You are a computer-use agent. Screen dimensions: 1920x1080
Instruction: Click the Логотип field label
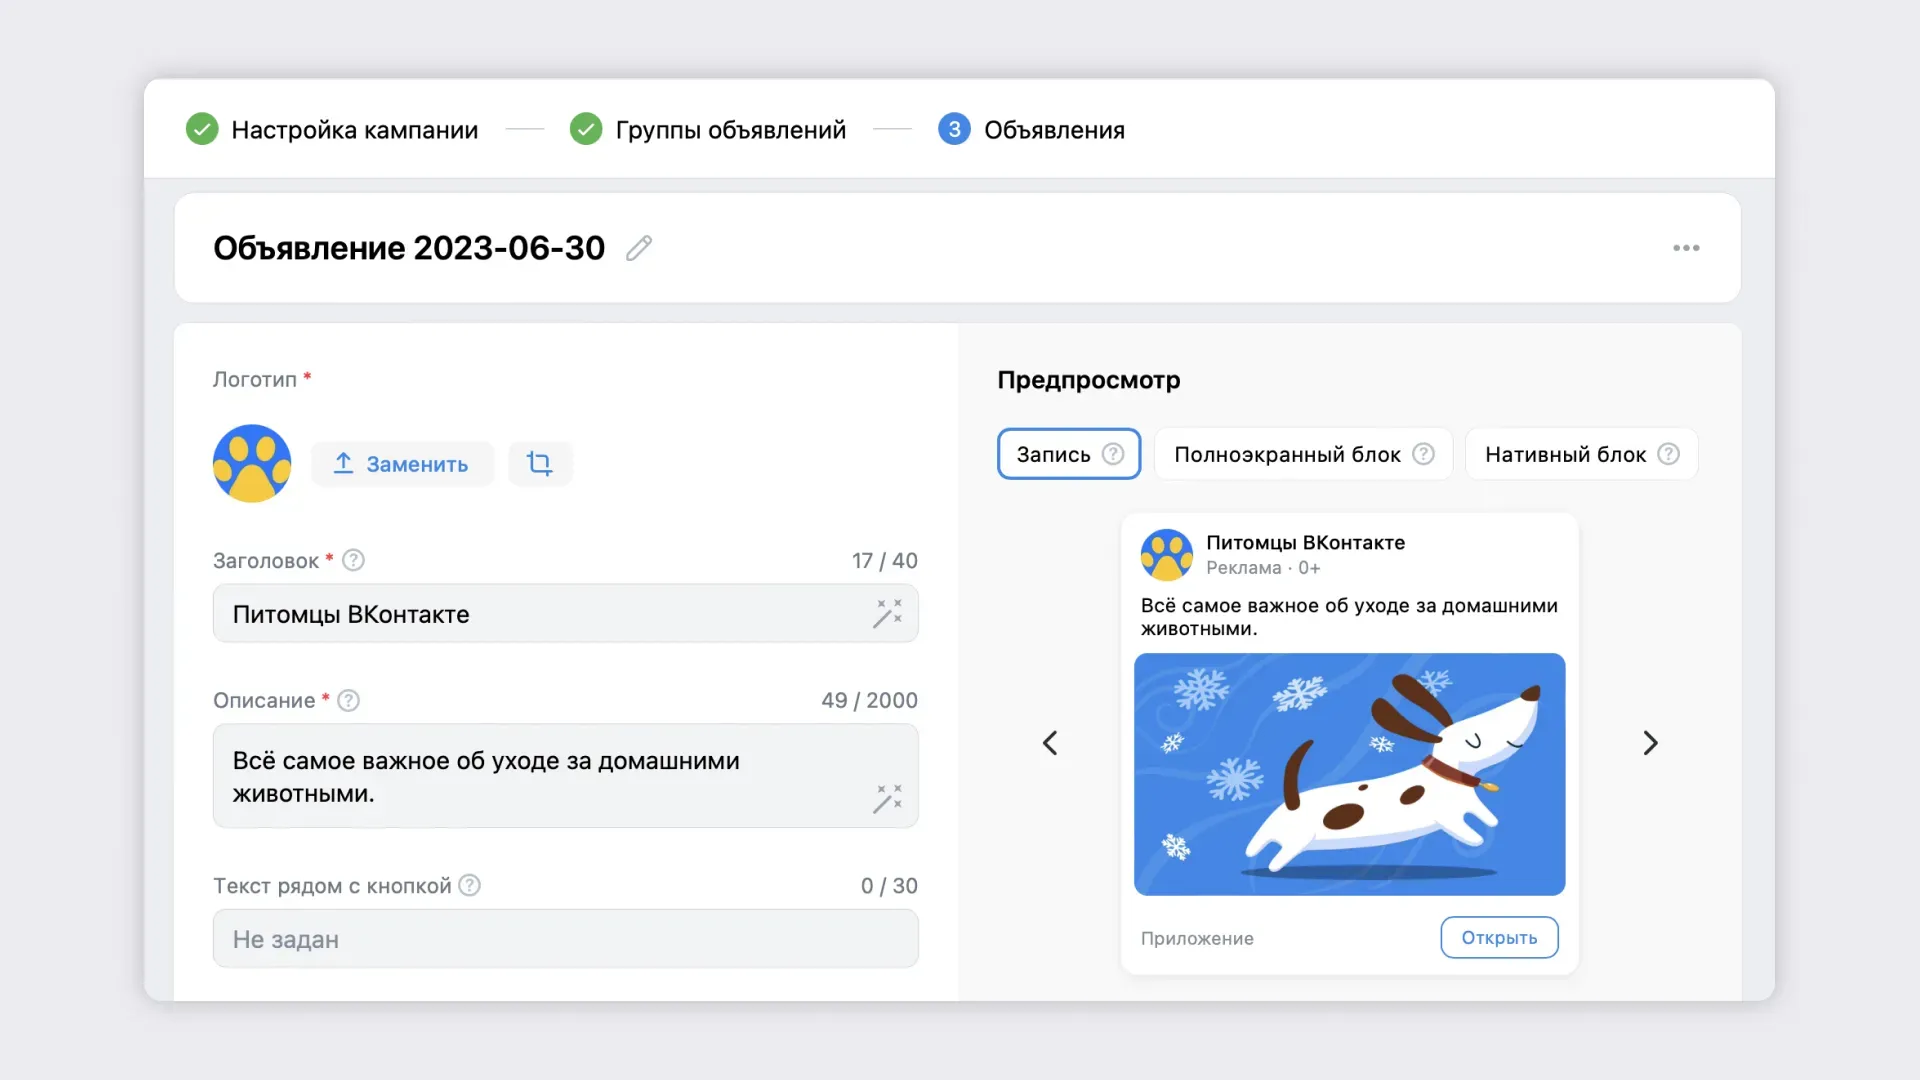click(x=255, y=380)
